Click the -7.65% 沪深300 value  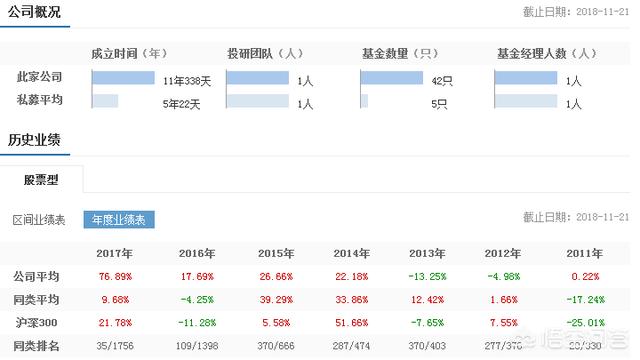(x=427, y=323)
